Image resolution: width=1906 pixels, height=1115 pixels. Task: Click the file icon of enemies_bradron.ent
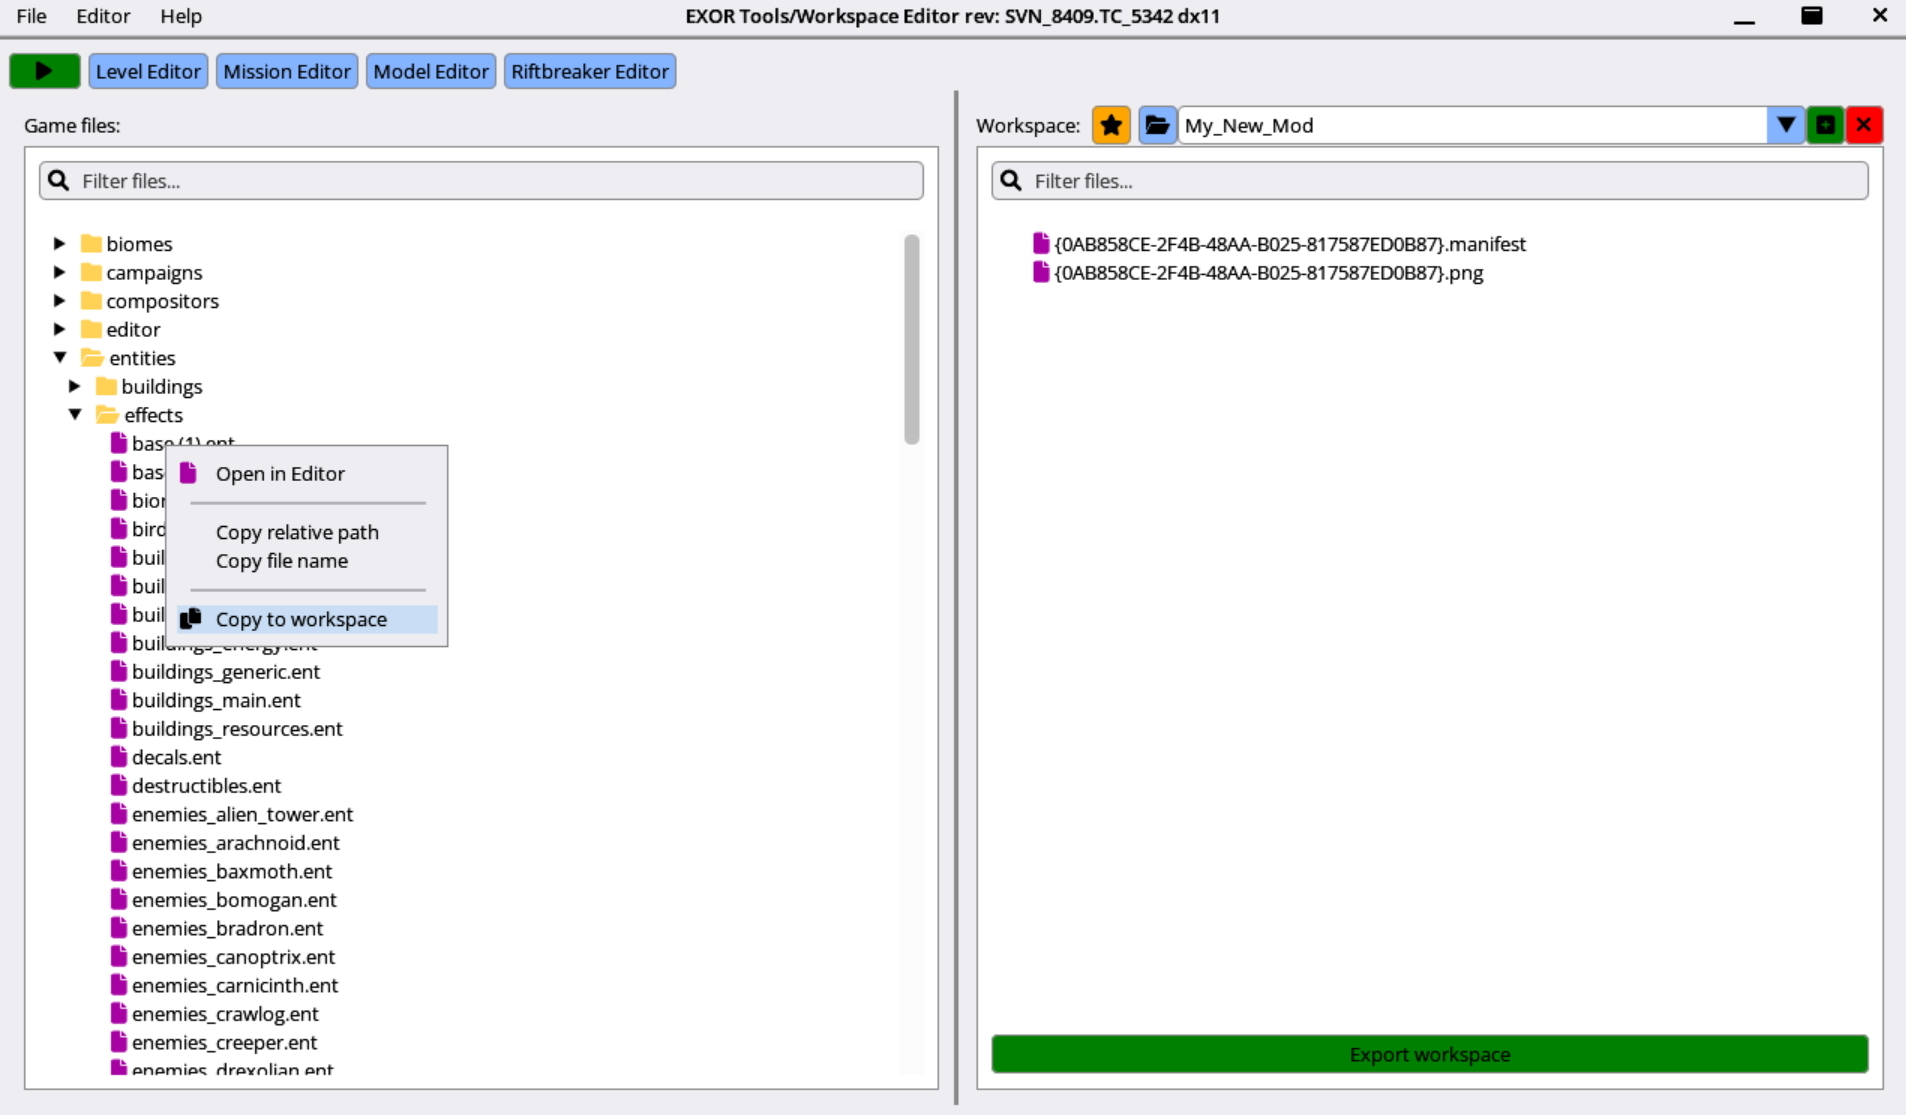click(119, 927)
